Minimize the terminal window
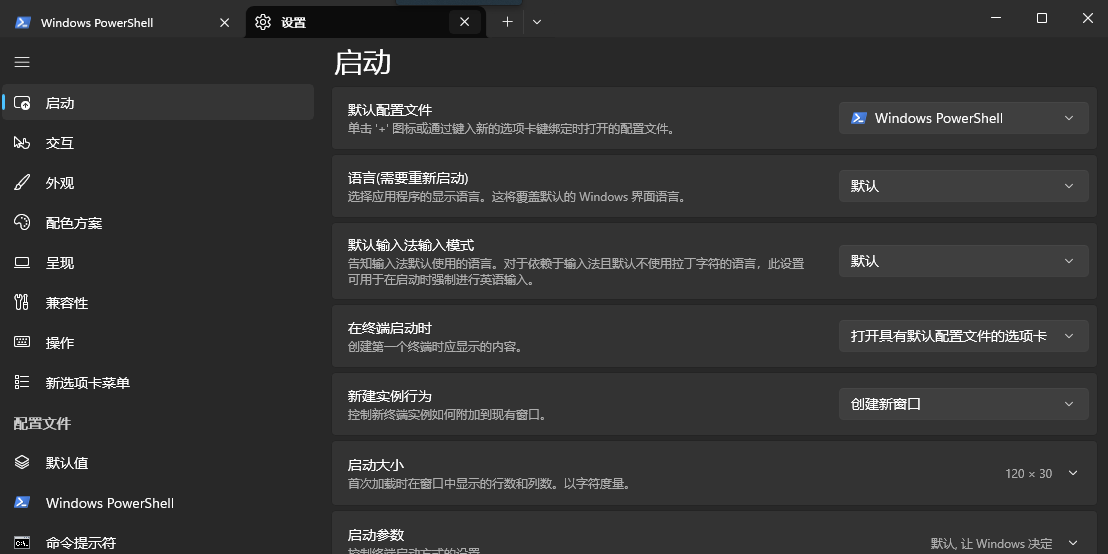 coord(996,18)
